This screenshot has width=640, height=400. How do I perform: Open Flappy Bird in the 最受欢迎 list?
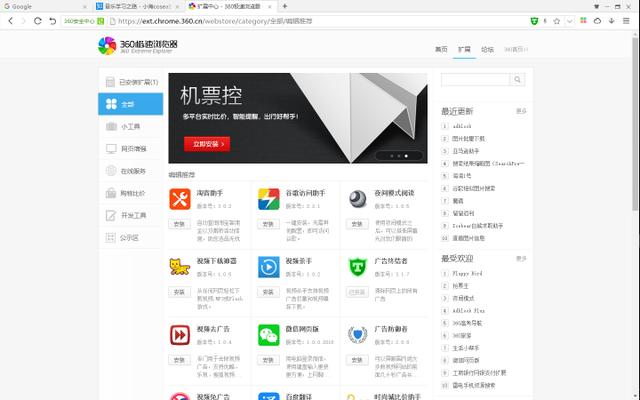pos(467,273)
